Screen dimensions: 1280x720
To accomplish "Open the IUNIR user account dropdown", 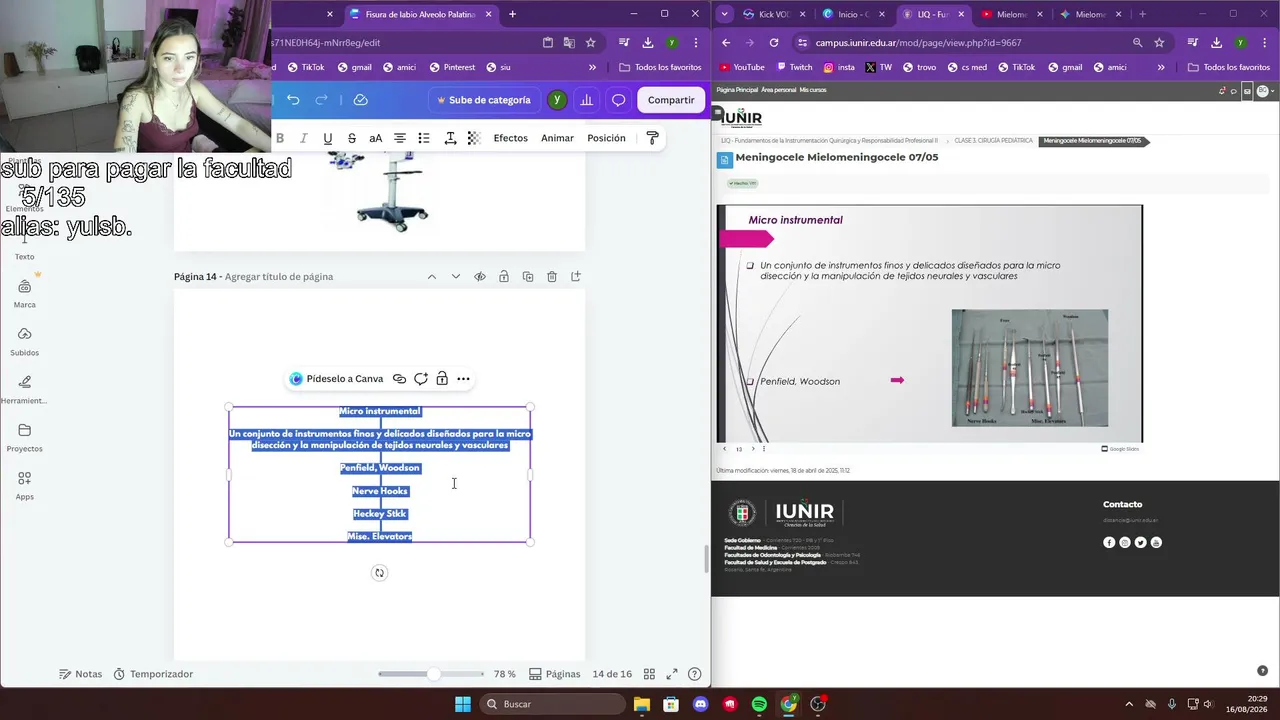I will pos(1264,90).
